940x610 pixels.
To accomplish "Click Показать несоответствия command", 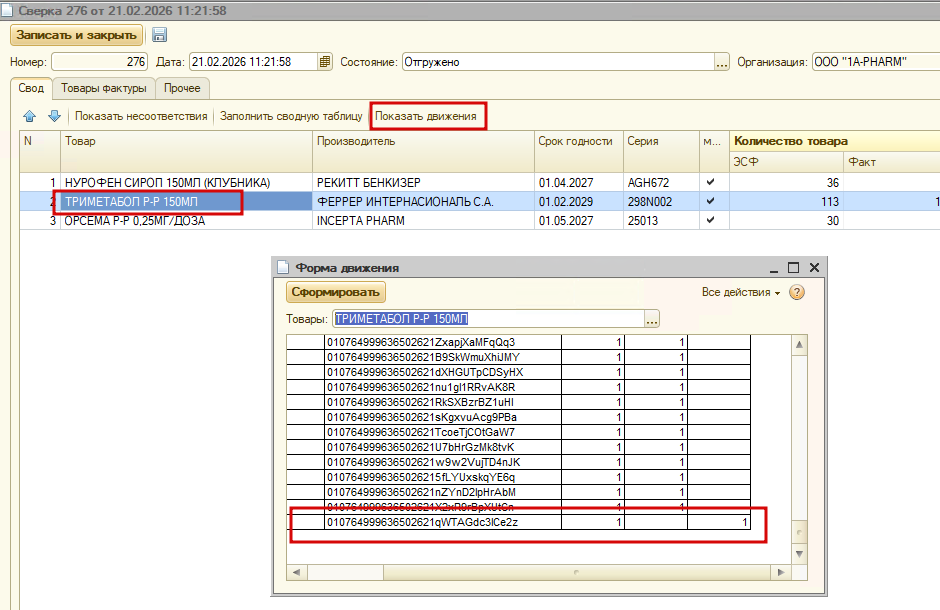I will pos(141,116).
